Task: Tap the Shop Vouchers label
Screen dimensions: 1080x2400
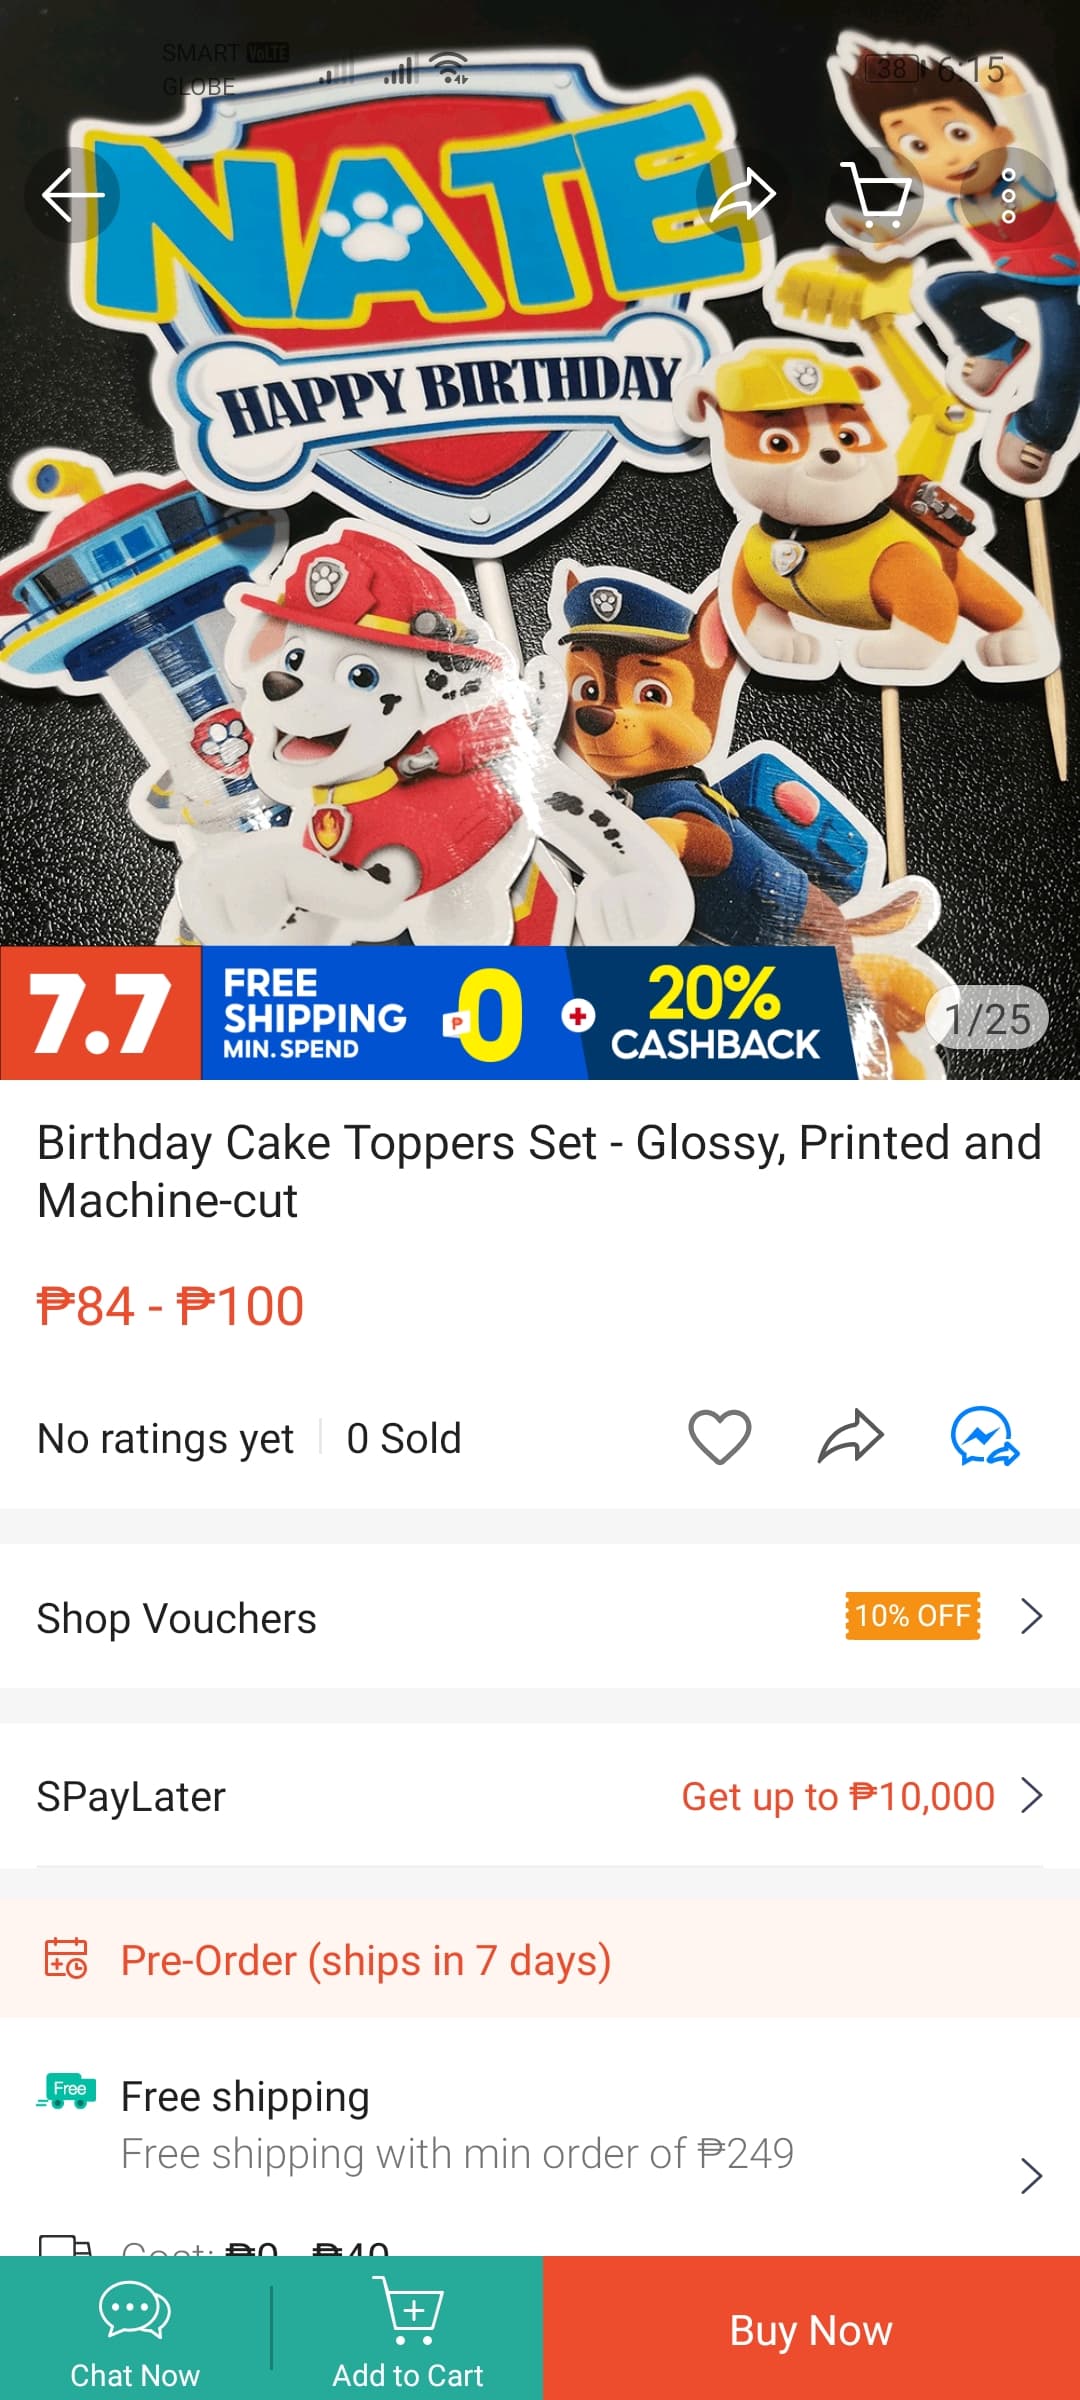Action: point(177,1618)
